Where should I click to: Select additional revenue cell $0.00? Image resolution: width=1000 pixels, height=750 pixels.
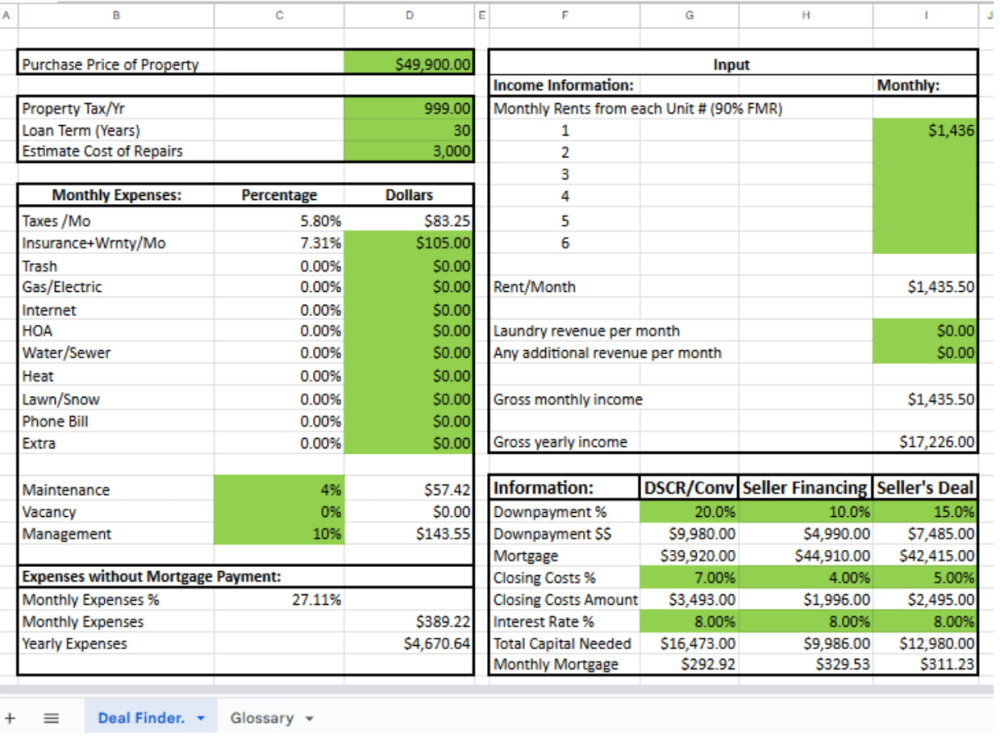pyautogui.click(x=925, y=353)
